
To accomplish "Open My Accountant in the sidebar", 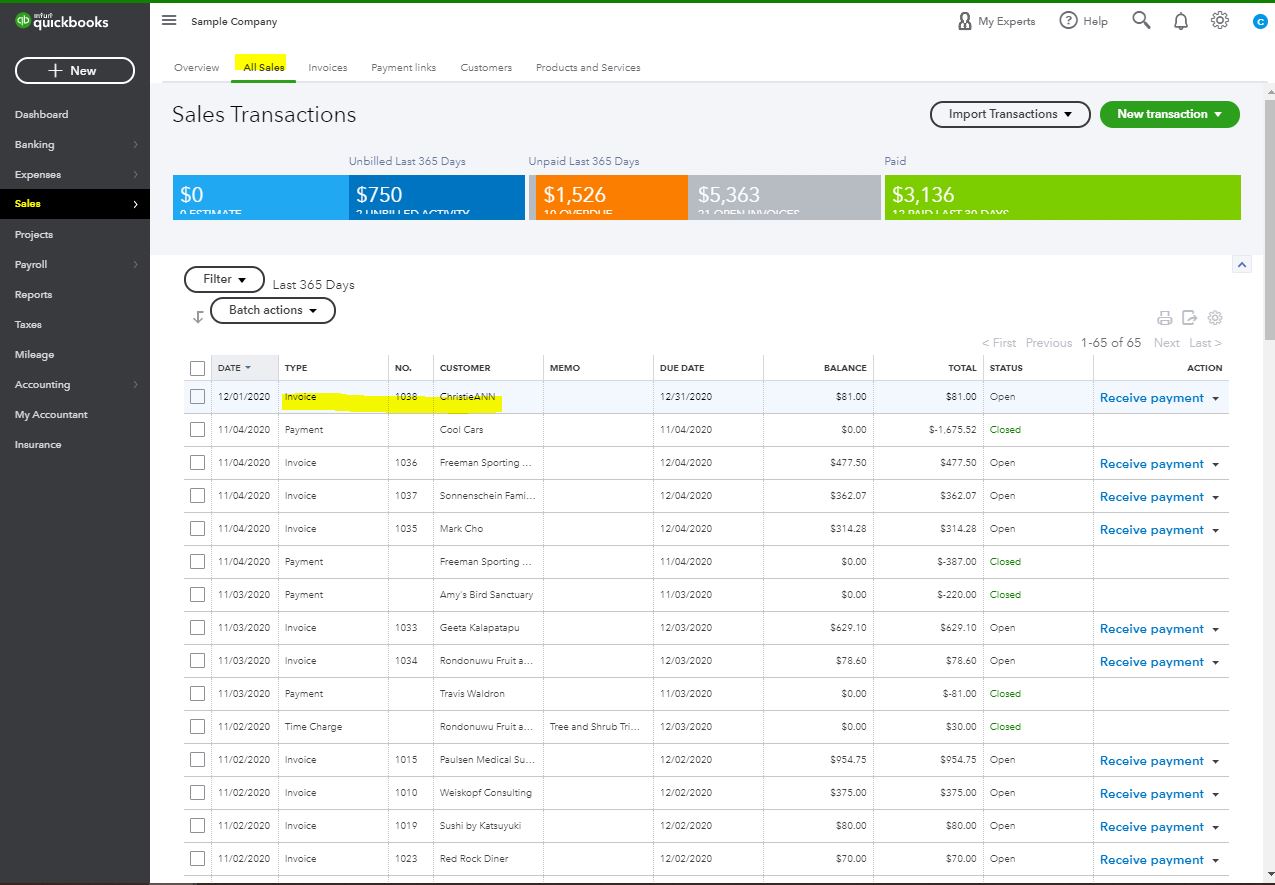I will [51, 415].
